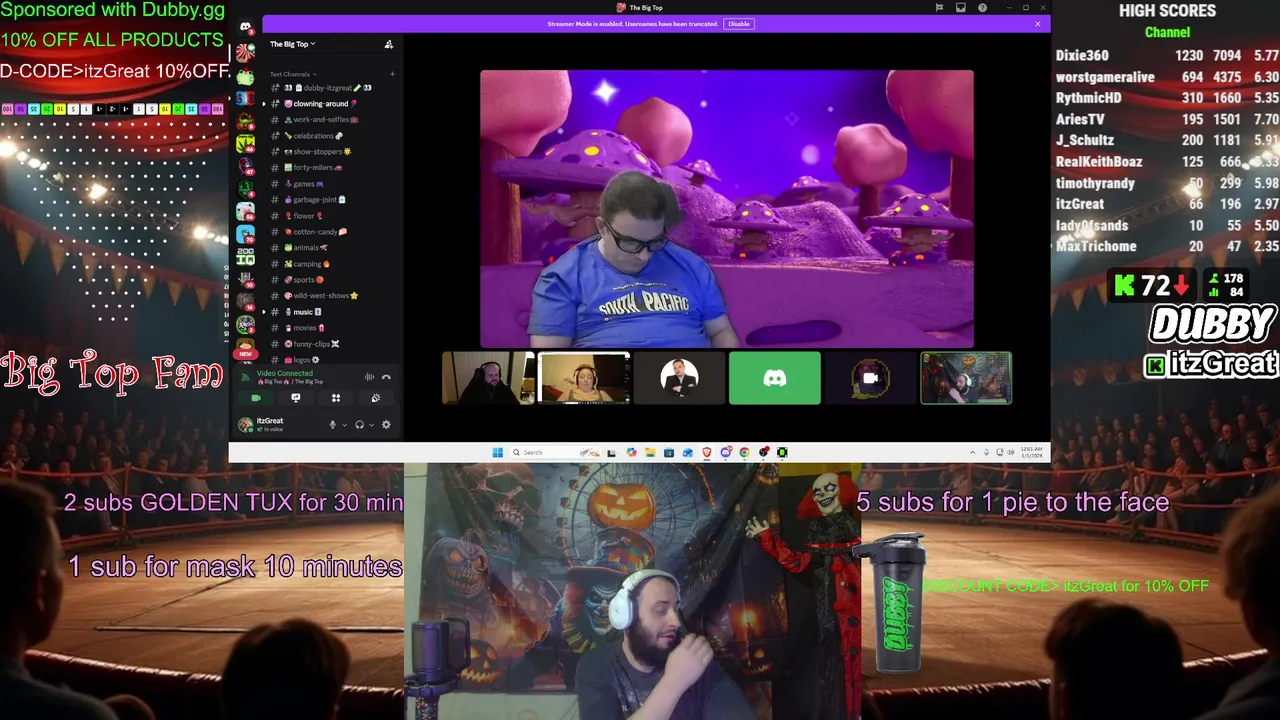Select the woman with headset video tile

pos(584,378)
